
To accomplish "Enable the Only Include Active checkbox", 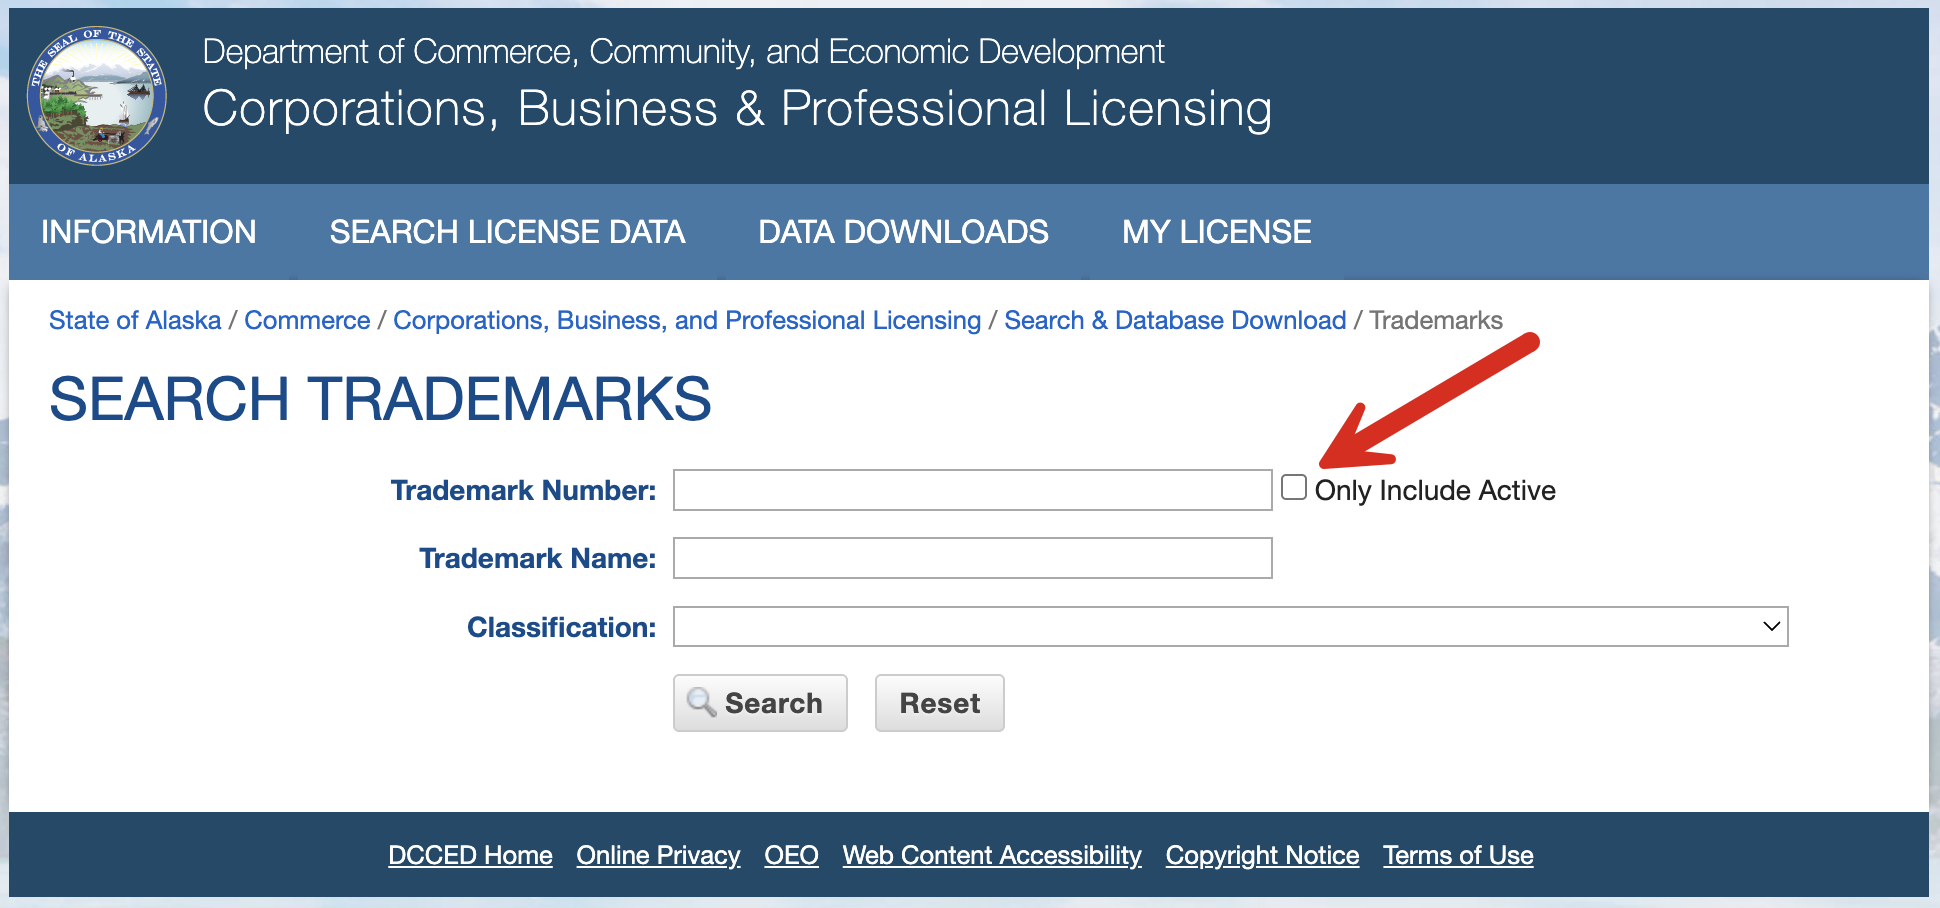I will (x=1294, y=487).
